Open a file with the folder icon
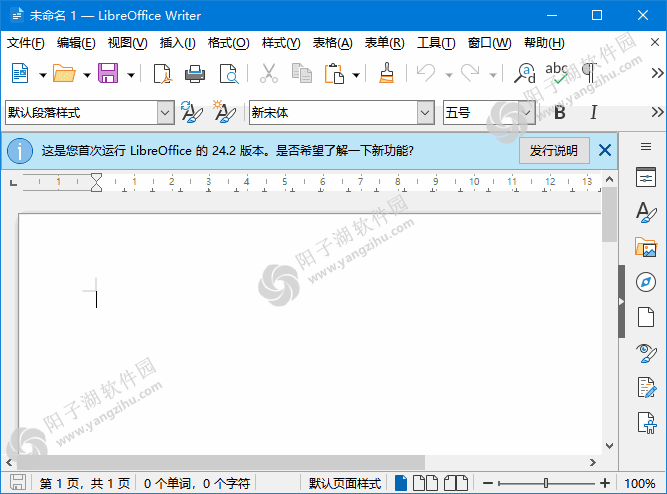This screenshot has width=667, height=494. pyautogui.click(x=64, y=74)
